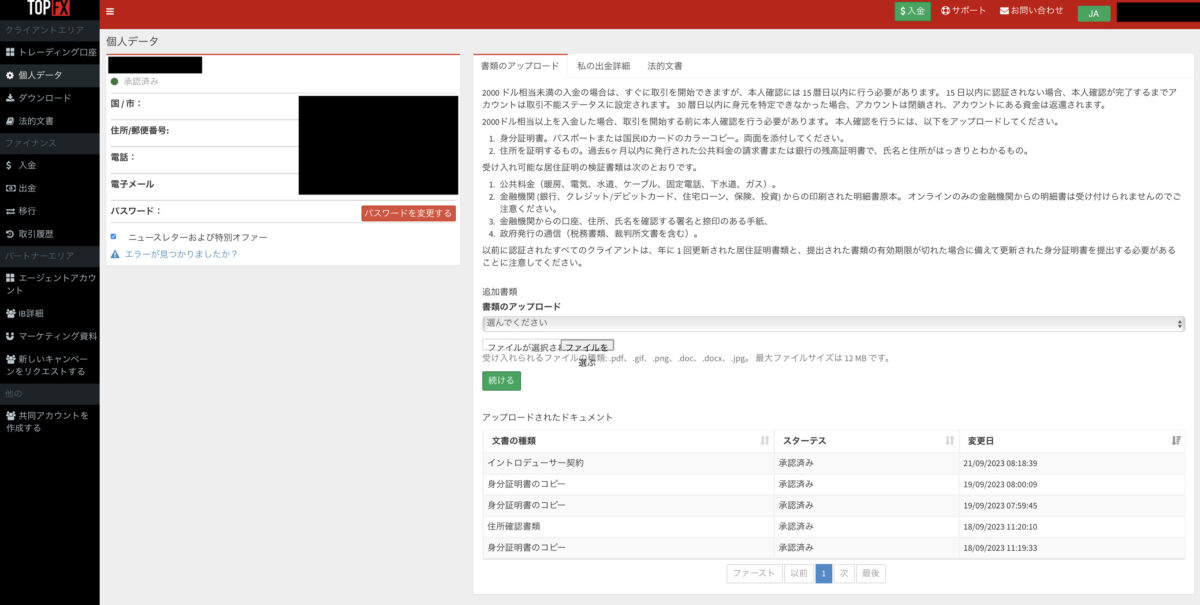Click the hamburger menu icon in header
The width and height of the screenshot is (1200, 605).
point(110,12)
